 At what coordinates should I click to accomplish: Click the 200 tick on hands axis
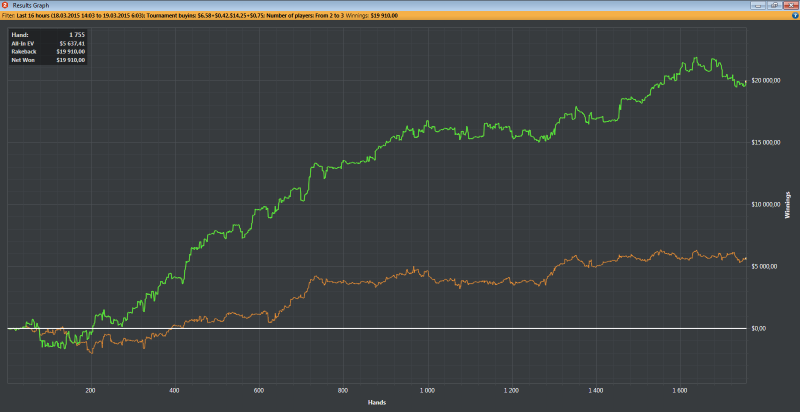click(x=91, y=391)
